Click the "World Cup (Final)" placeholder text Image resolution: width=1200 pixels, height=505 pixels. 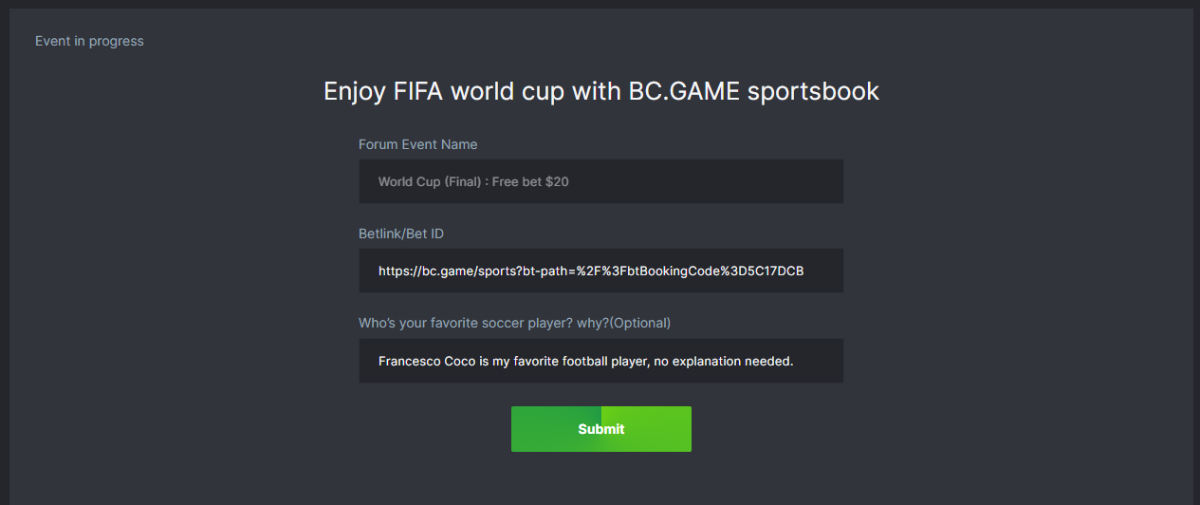(x=429, y=182)
